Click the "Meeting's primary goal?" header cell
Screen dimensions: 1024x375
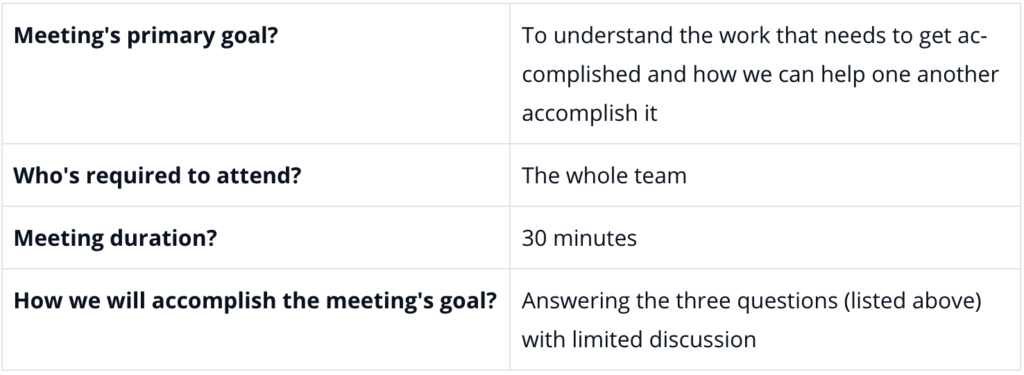255,74
